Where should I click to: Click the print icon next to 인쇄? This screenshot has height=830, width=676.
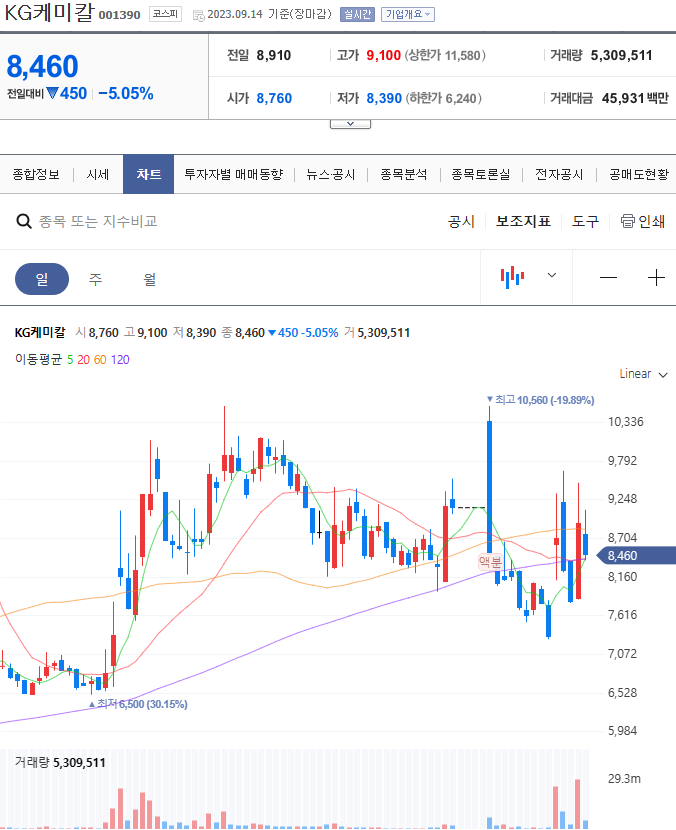pyautogui.click(x=627, y=221)
